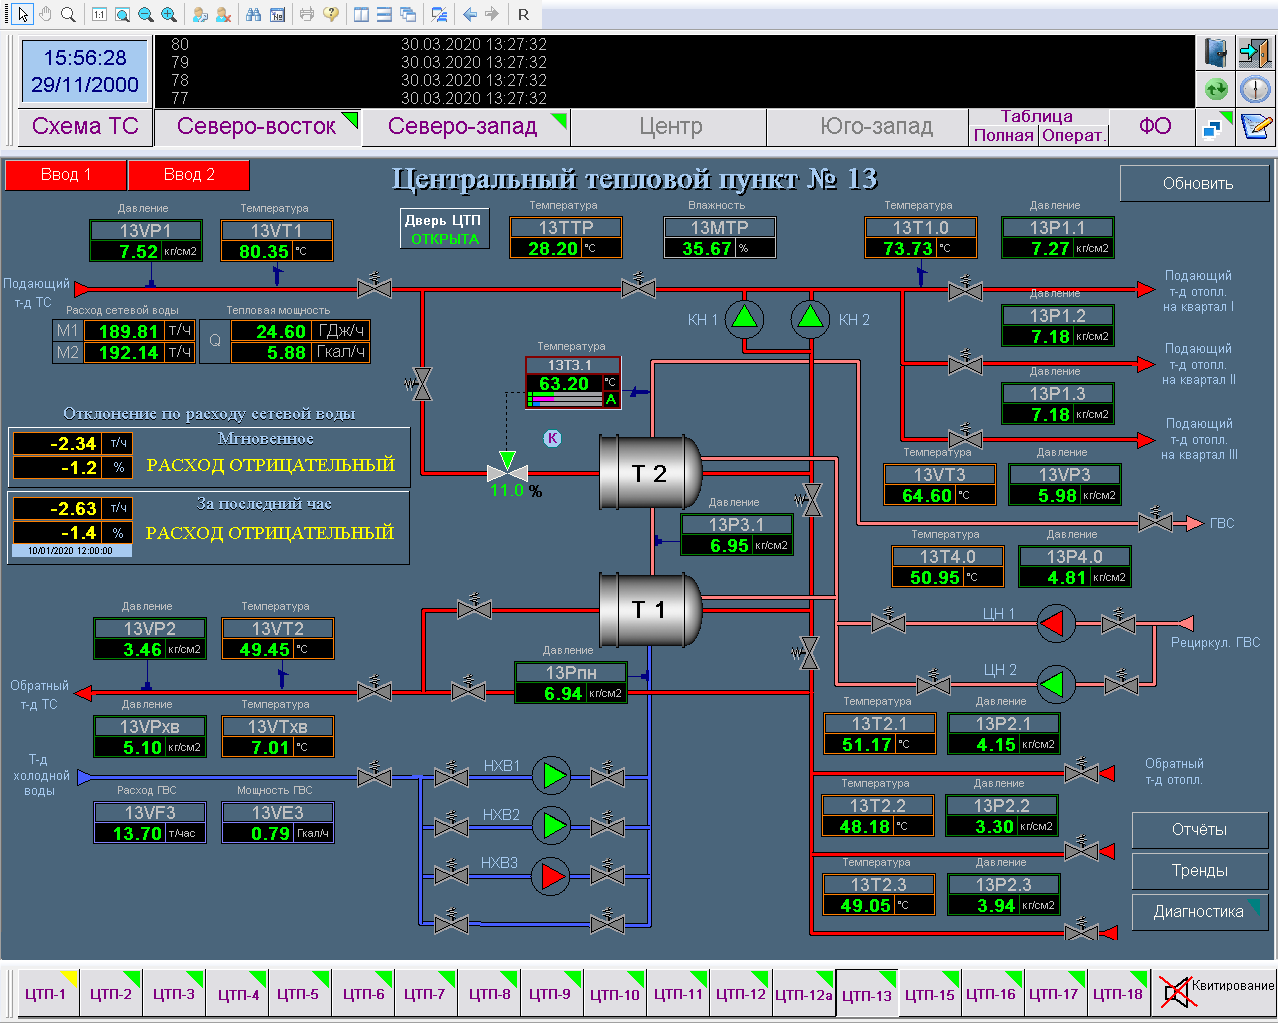The width and height of the screenshot is (1278, 1024).
Task: Switch to the ЦТП-5 station tab
Action: tap(298, 994)
